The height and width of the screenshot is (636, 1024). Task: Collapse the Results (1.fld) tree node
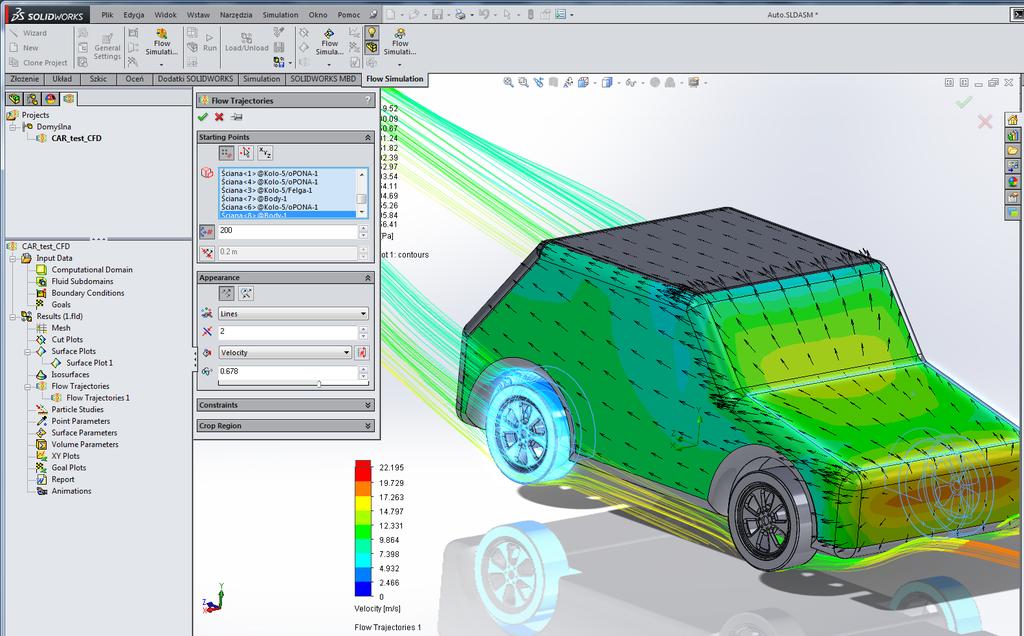[x=13, y=317]
